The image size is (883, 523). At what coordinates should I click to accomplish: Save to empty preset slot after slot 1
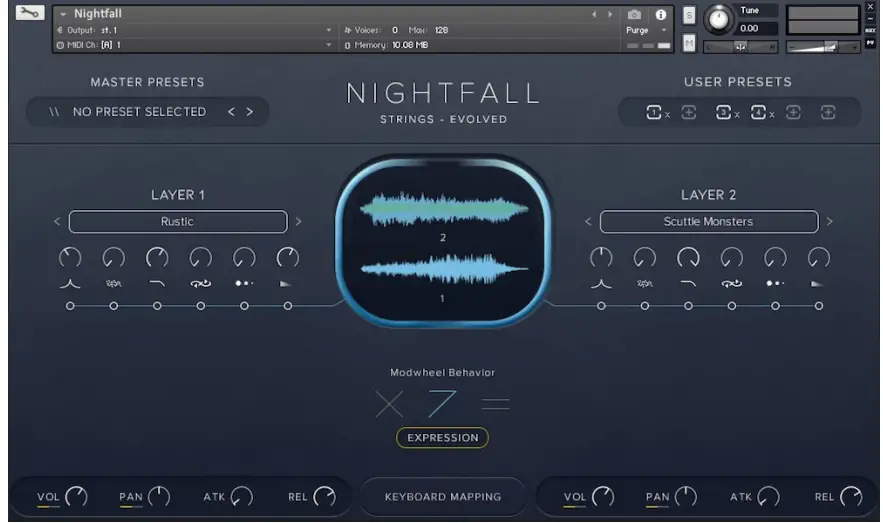click(x=689, y=112)
